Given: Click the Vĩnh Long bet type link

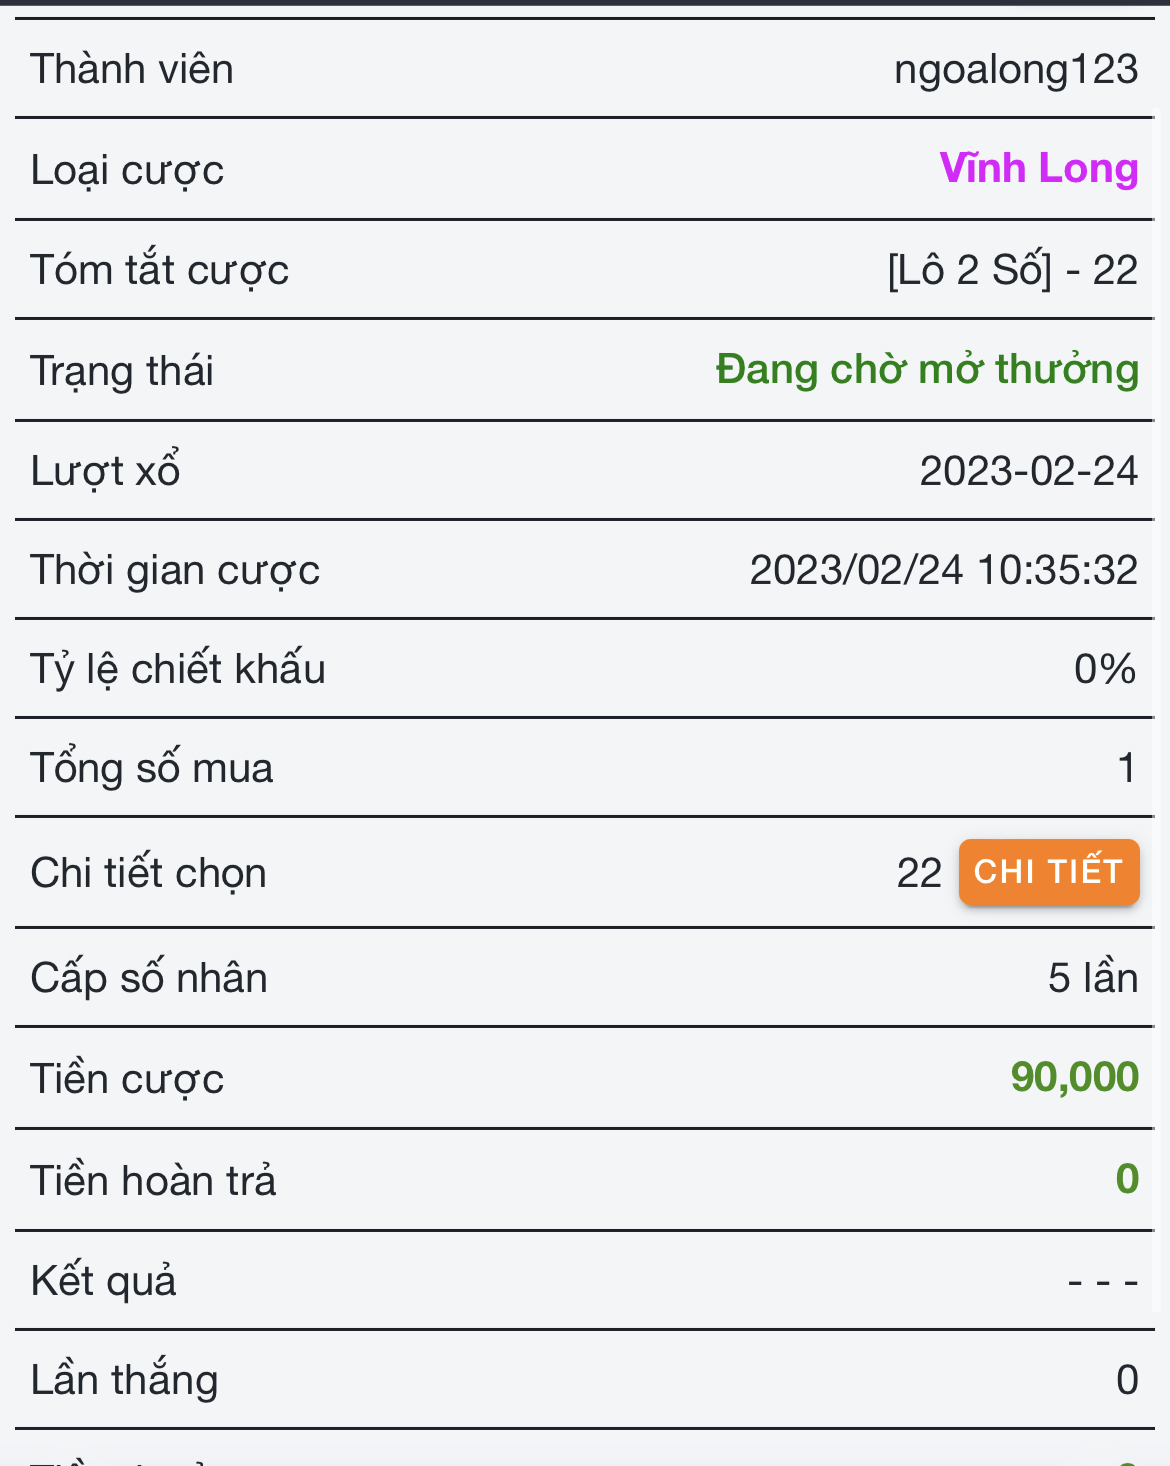Looking at the screenshot, I should point(1039,168).
